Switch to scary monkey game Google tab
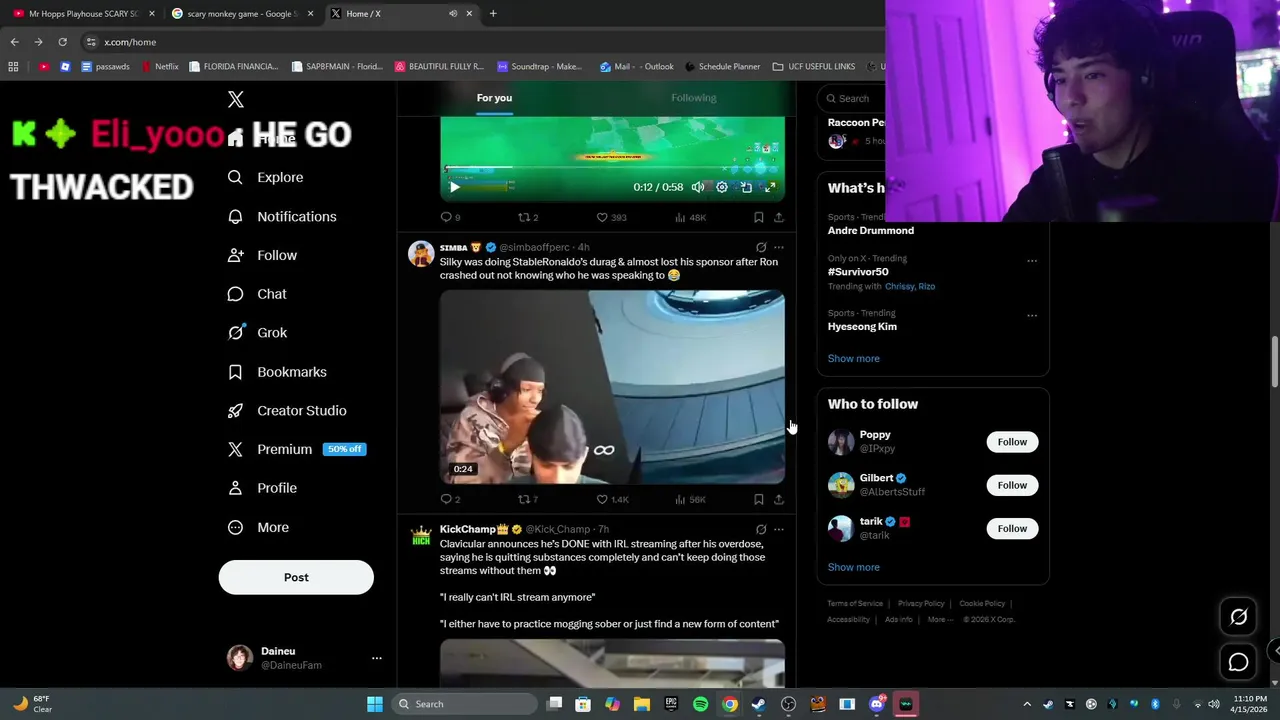This screenshot has width=1280, height=720. pos(241,14)
